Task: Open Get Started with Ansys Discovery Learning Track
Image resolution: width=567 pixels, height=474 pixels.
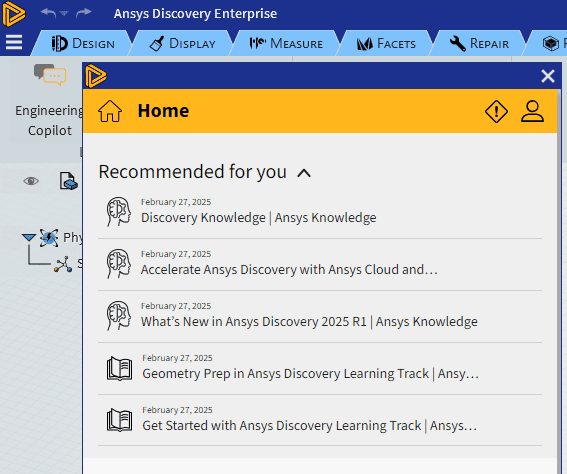Action: [310, 426]
